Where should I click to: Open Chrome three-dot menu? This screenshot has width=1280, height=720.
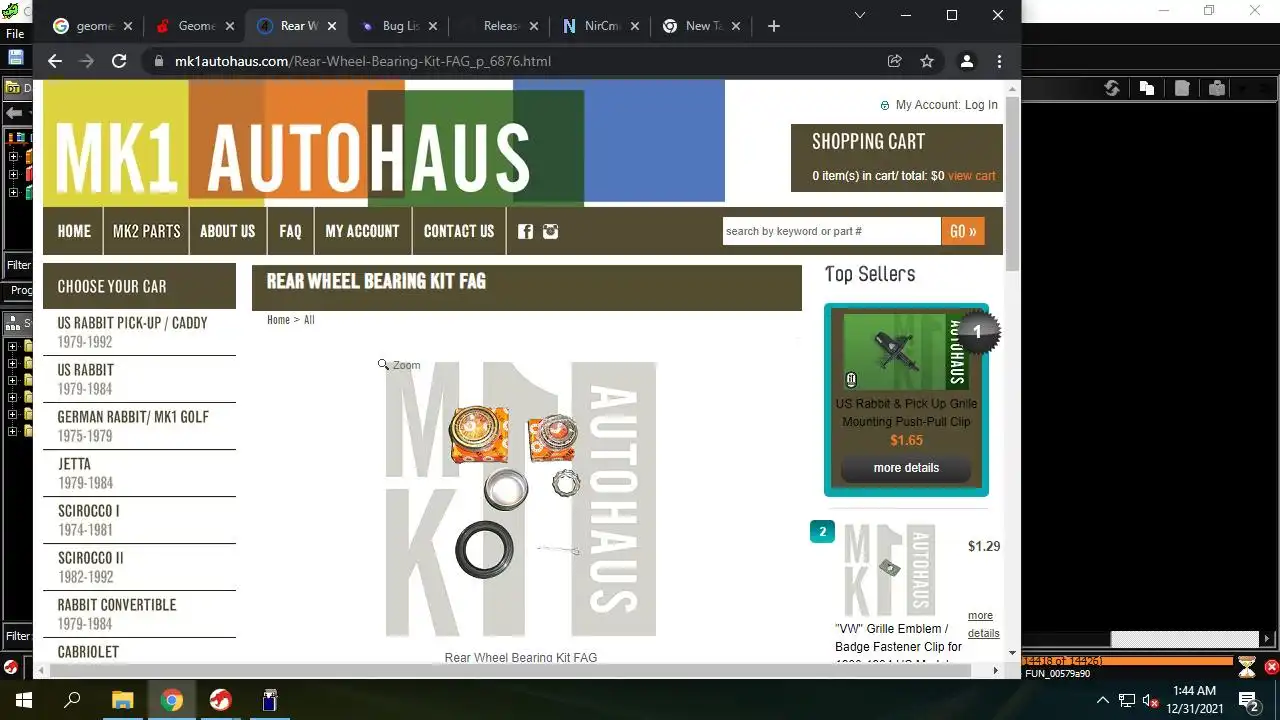(x=999, y=61)
